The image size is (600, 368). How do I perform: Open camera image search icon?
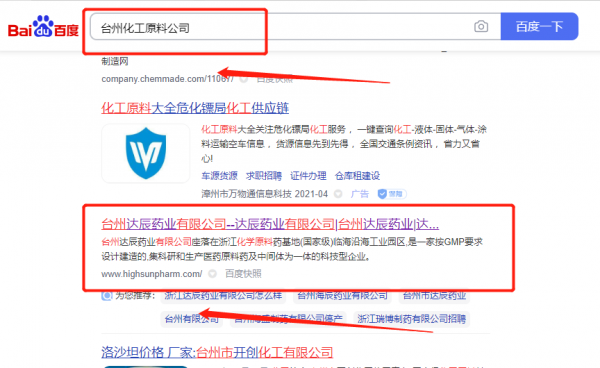481,26
